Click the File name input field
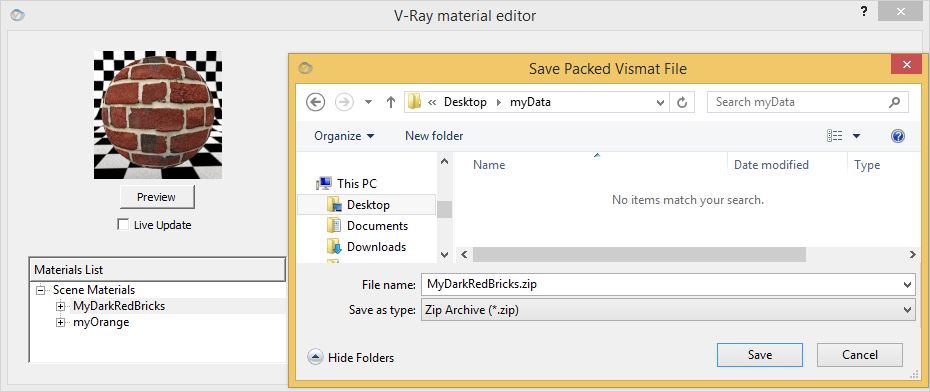 click(668, 285)
